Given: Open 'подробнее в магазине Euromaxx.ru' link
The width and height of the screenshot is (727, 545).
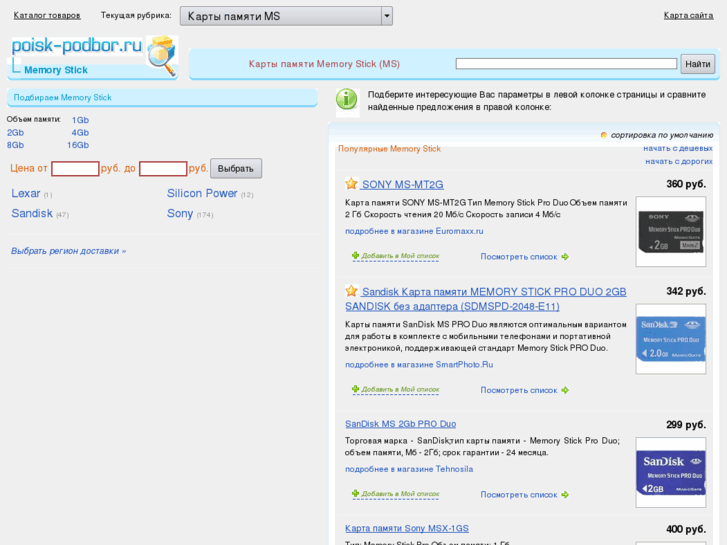Looking at the screenshot, I should (414, 231).
